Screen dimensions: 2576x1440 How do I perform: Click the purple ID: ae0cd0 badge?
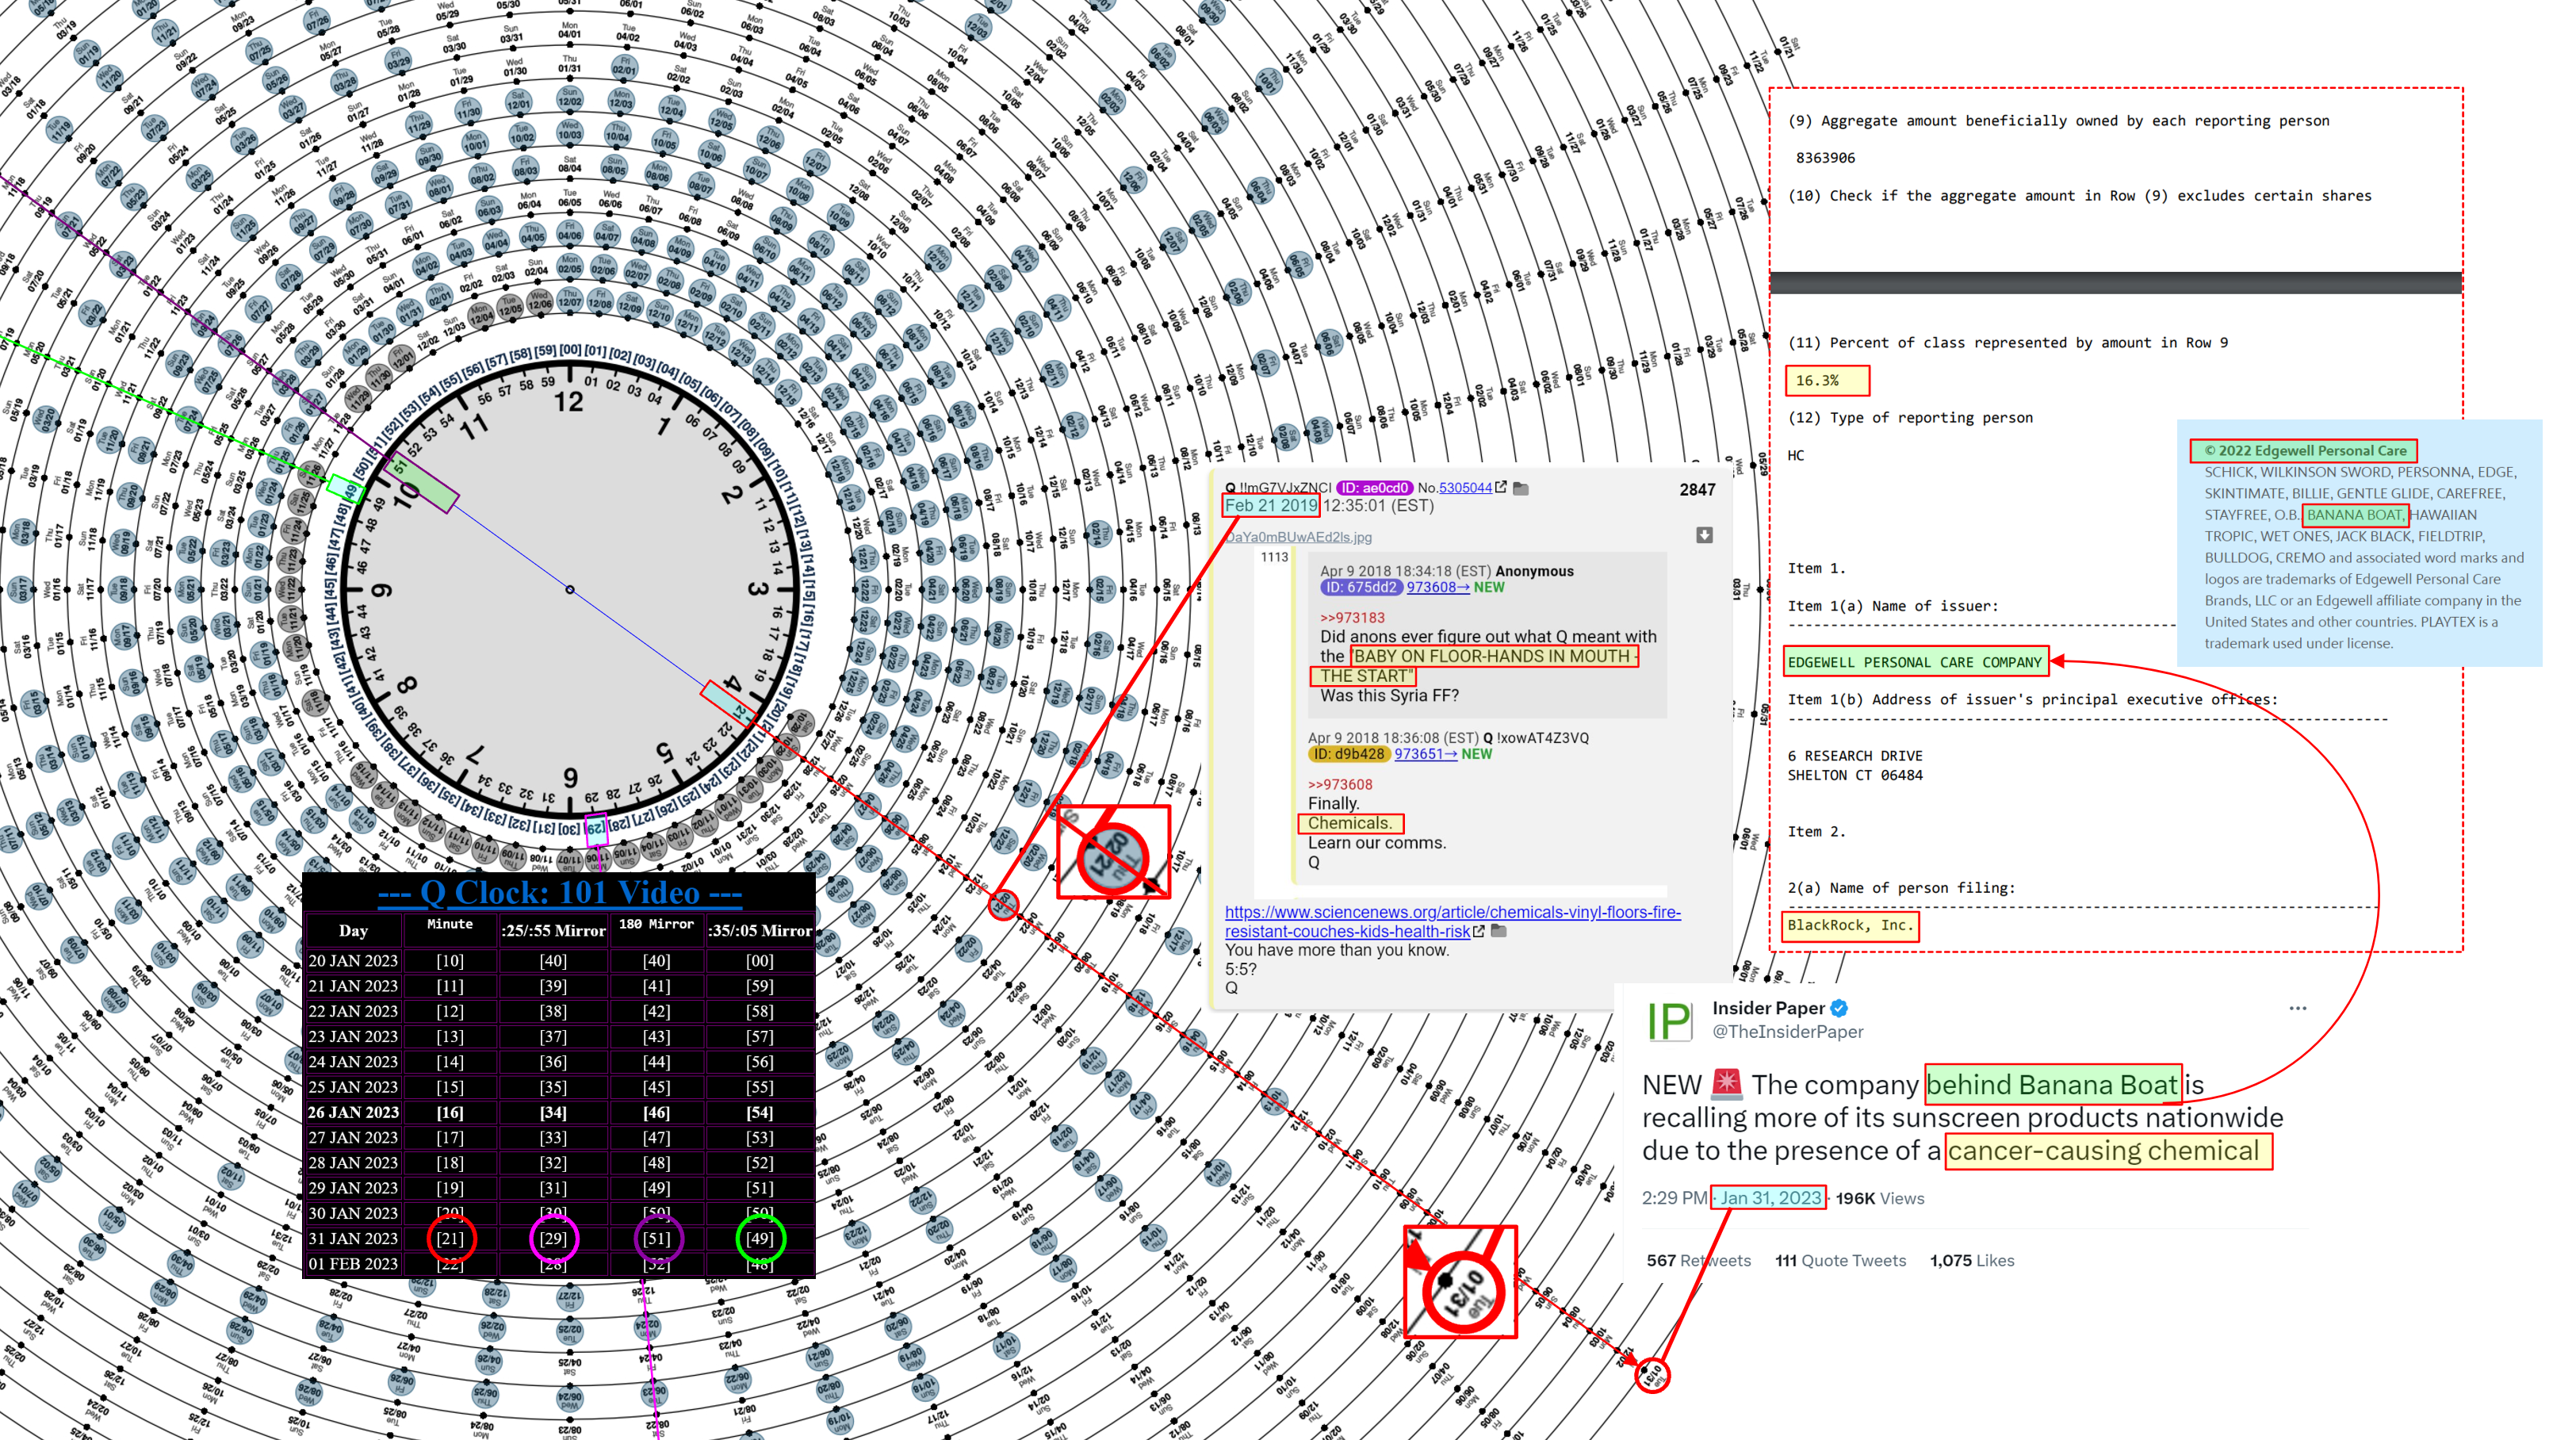[x=1373, y=488]
